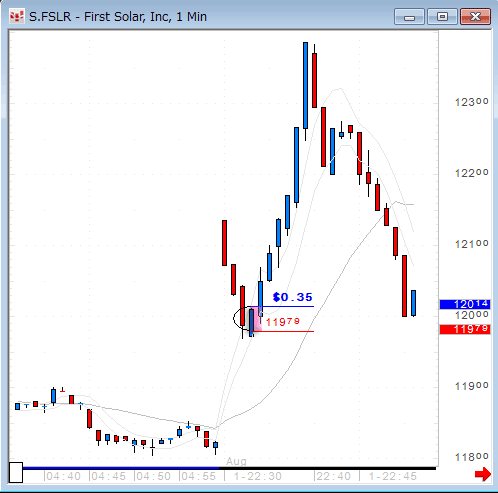Click the red 119.79 price marker

point(465,329)
